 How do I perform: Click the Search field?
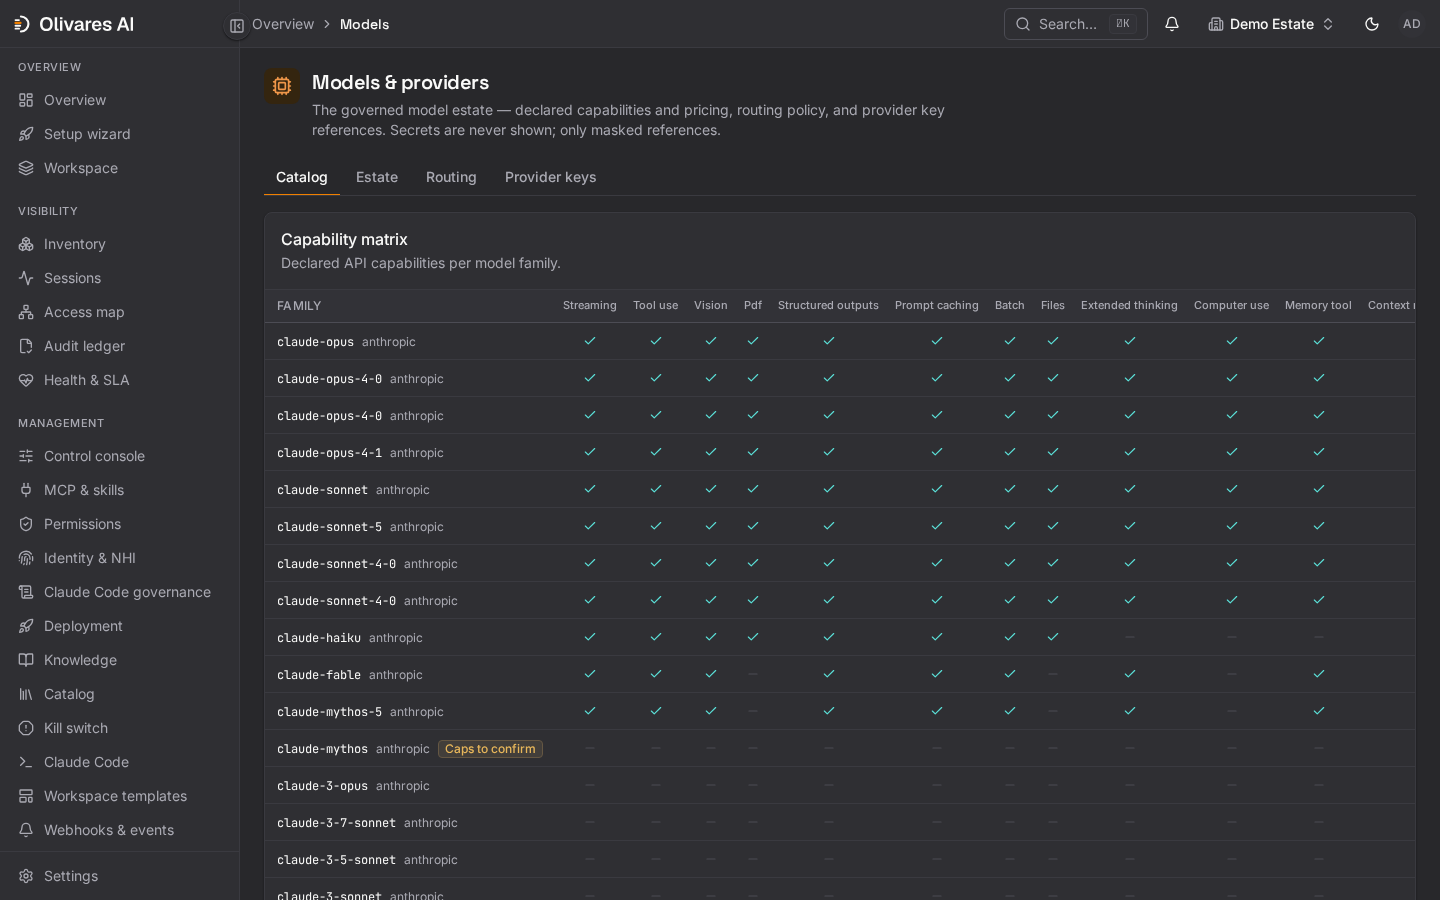(x=1076, y=24)
